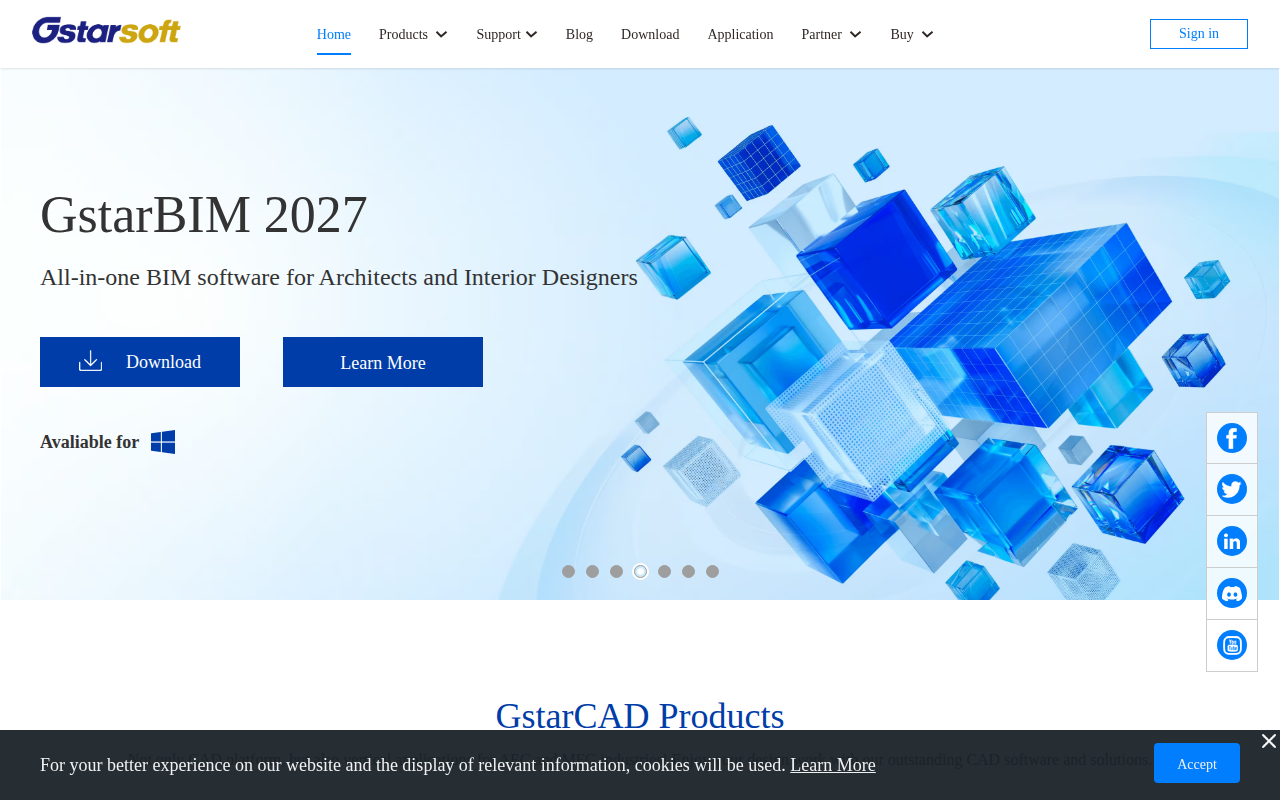Open the Application nav item
This screenshot has width=1280, height=800.
[740, 34]
